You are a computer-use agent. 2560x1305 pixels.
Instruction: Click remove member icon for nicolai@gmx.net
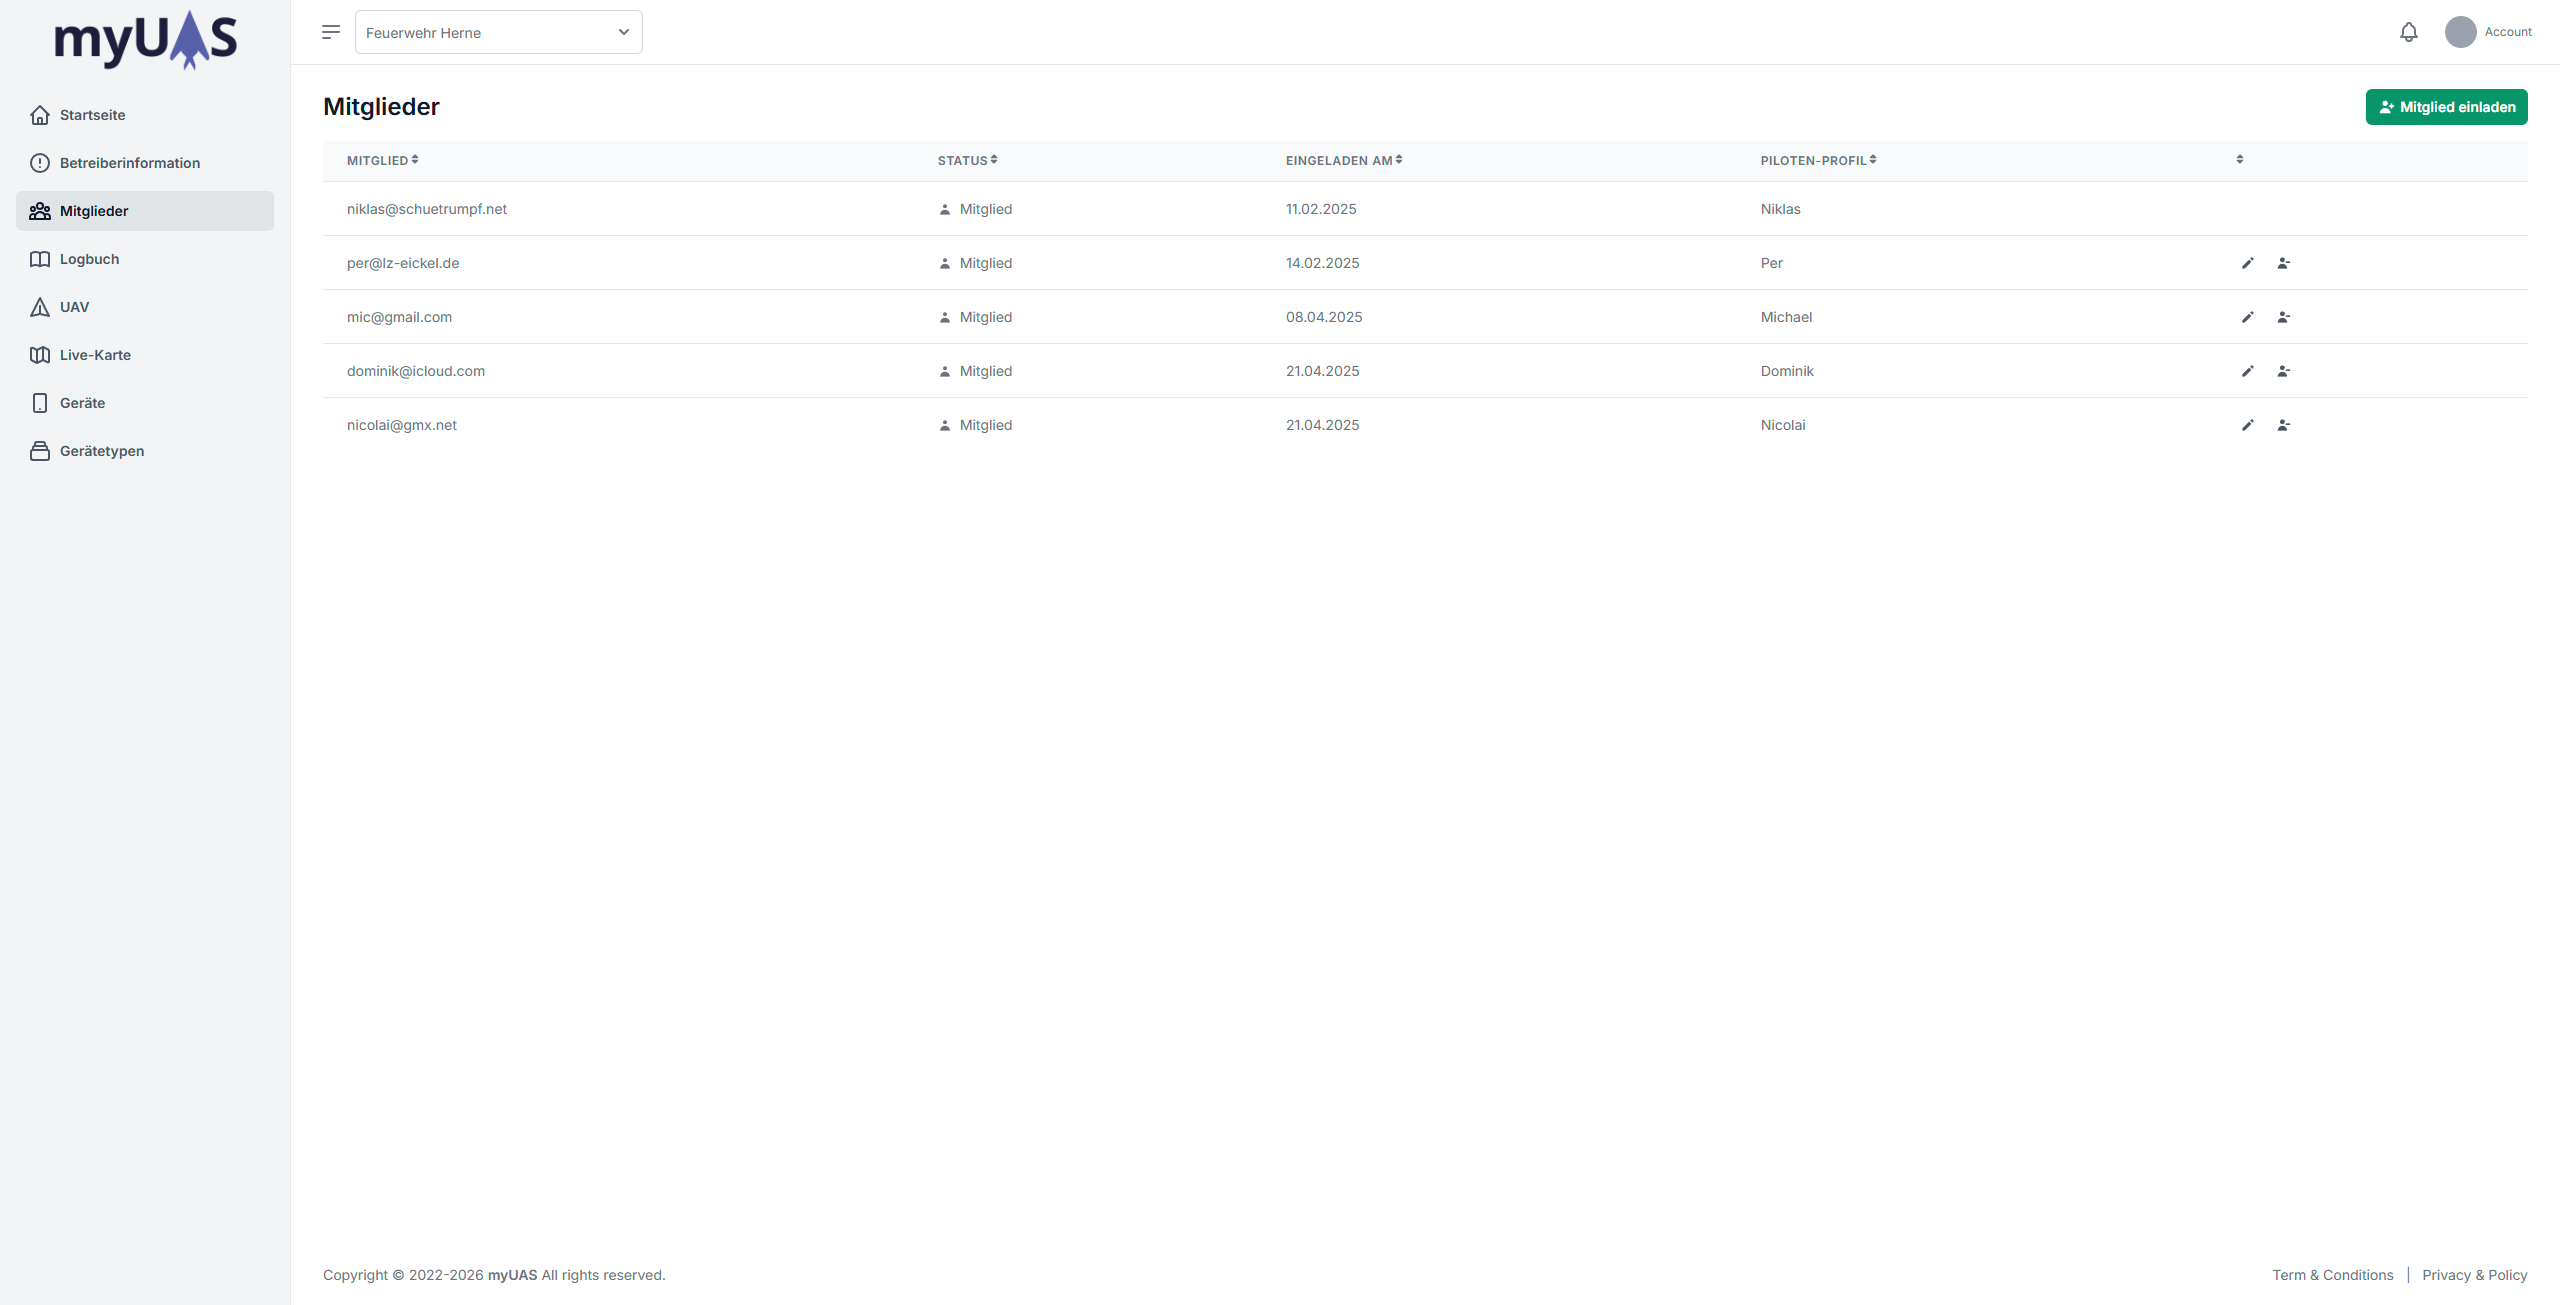2283,425
